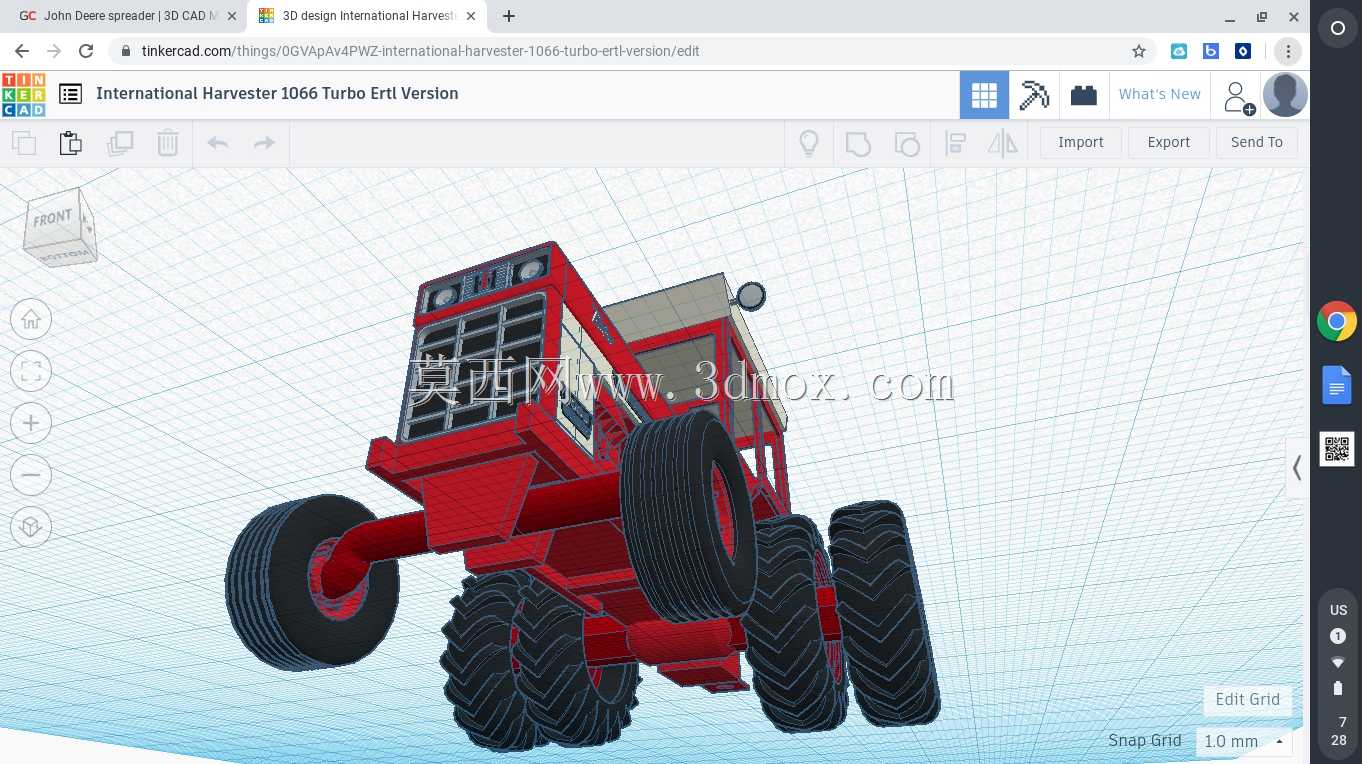1362x764 pixels.
Task: Click the Export button
Action: 1168,142
